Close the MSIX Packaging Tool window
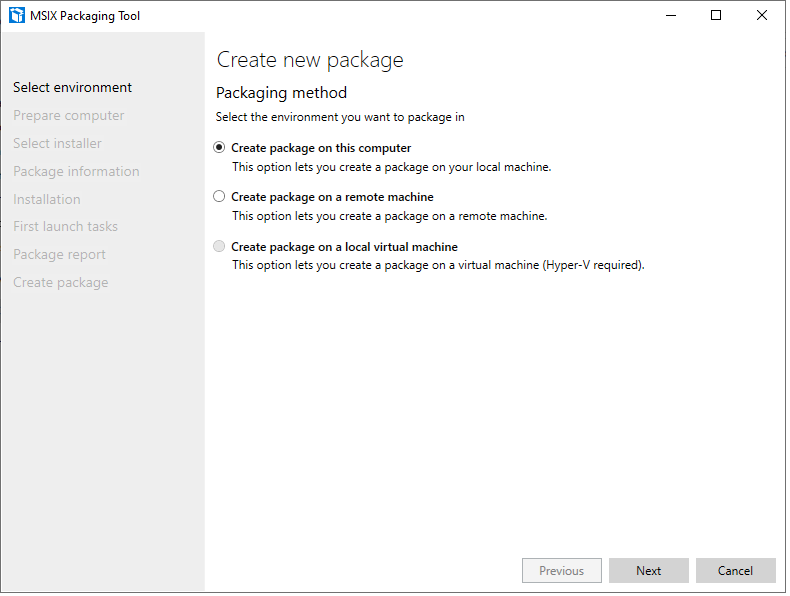790x596 pixels. (x=762, y=15)
